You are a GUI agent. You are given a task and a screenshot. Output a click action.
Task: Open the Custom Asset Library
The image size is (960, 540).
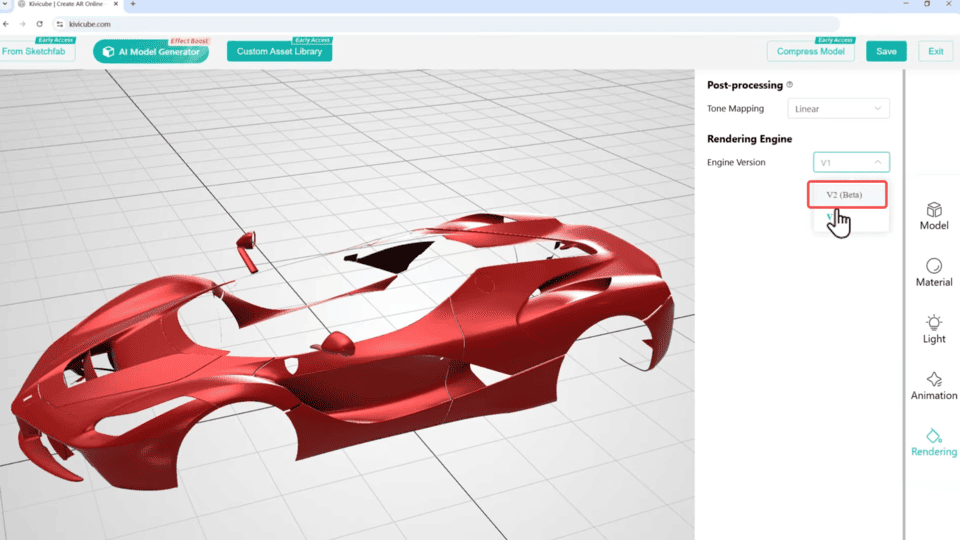pos(279,51)
